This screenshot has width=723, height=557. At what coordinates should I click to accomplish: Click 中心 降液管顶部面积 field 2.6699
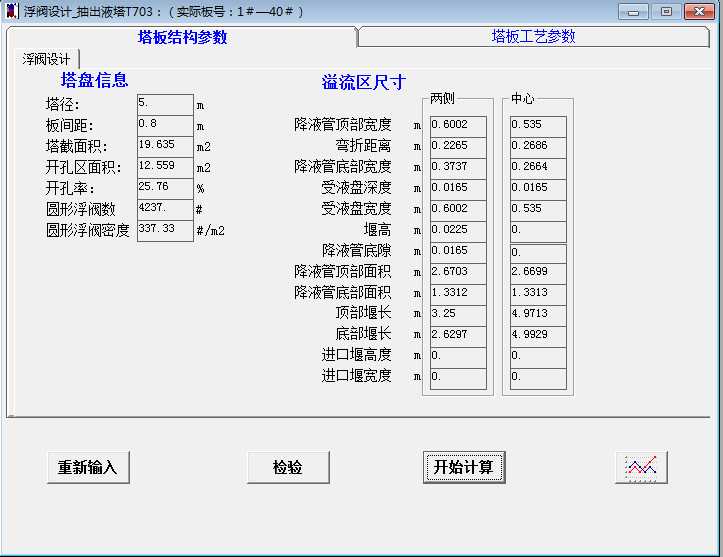coord(538,273)
